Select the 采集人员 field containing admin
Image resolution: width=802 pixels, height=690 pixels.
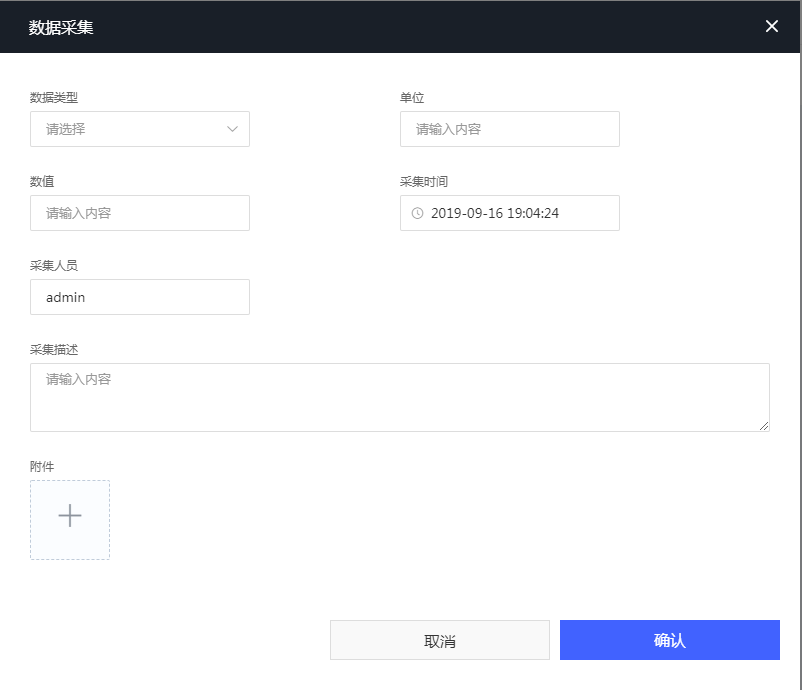(x=140, y=297)
